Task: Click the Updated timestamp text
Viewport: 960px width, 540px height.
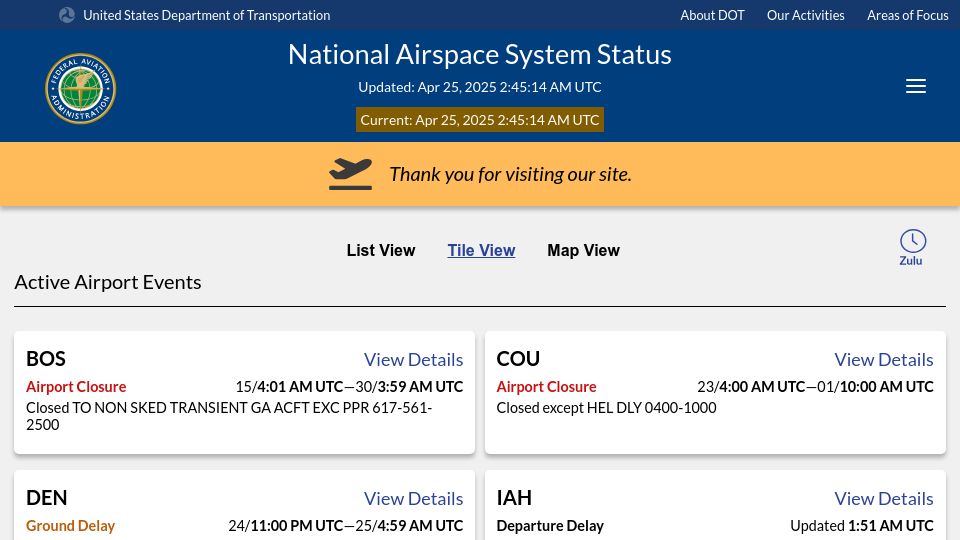Action: pyautogui.click(x=480, y=87)
